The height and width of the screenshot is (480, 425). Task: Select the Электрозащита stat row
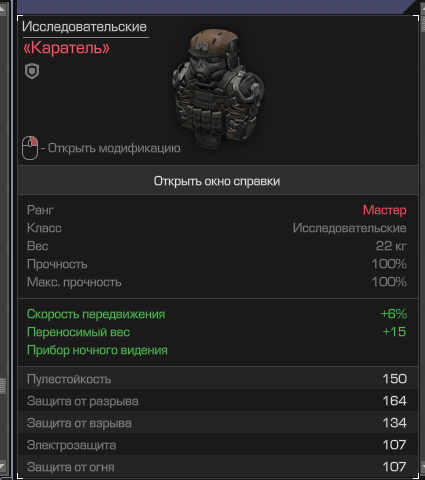pyautogui.click(x=218, y=445)
